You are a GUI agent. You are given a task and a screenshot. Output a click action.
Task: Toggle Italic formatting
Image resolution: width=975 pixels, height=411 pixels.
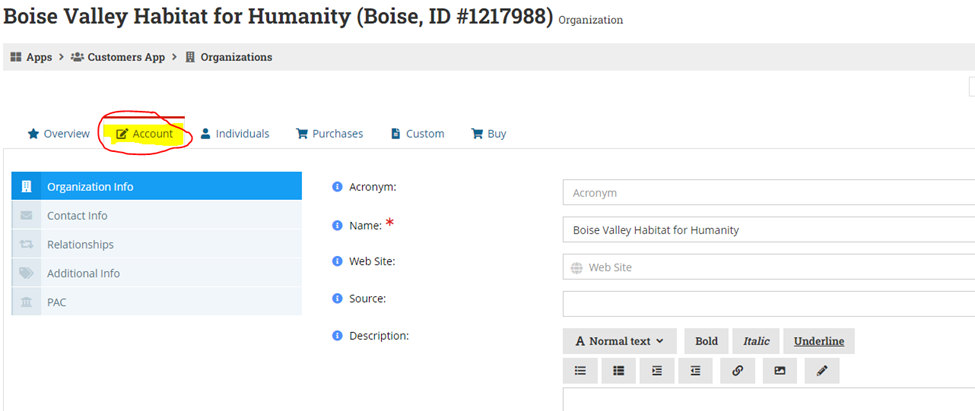[x=756, y=341]
